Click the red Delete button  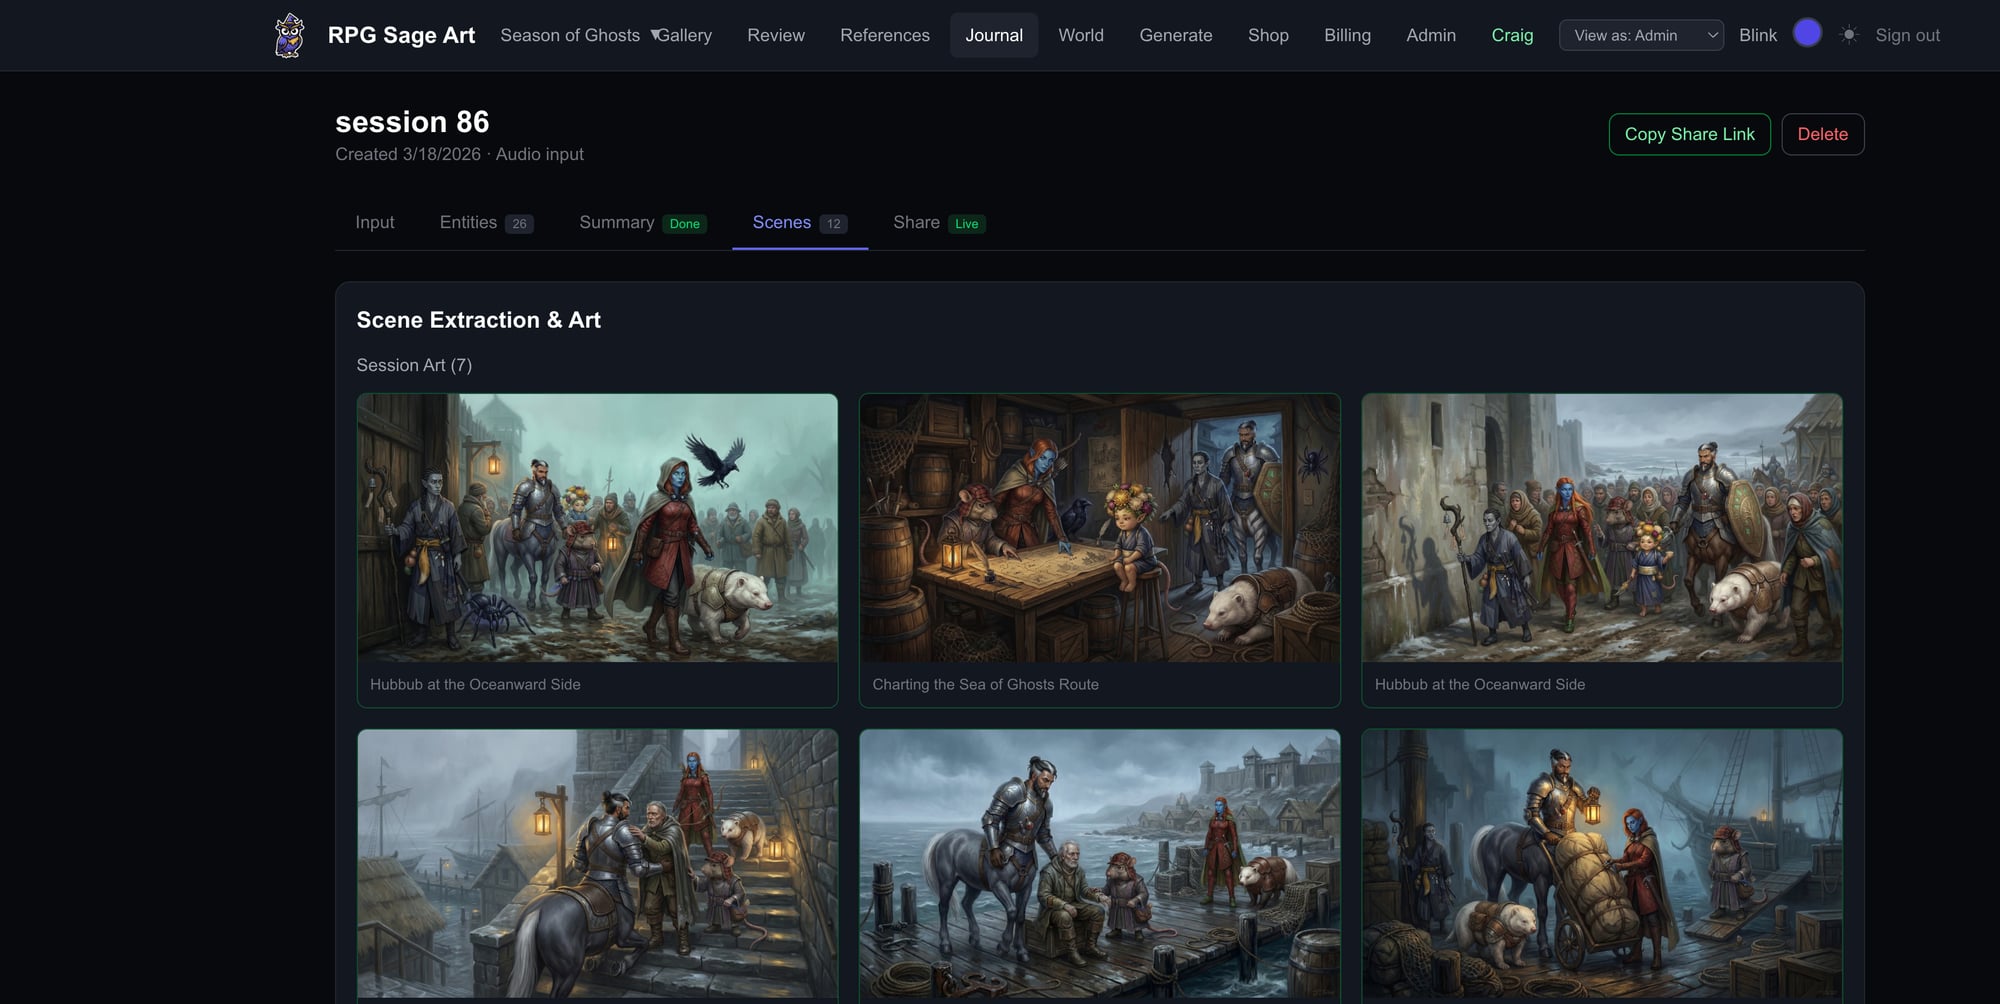tap(1822, 134)
